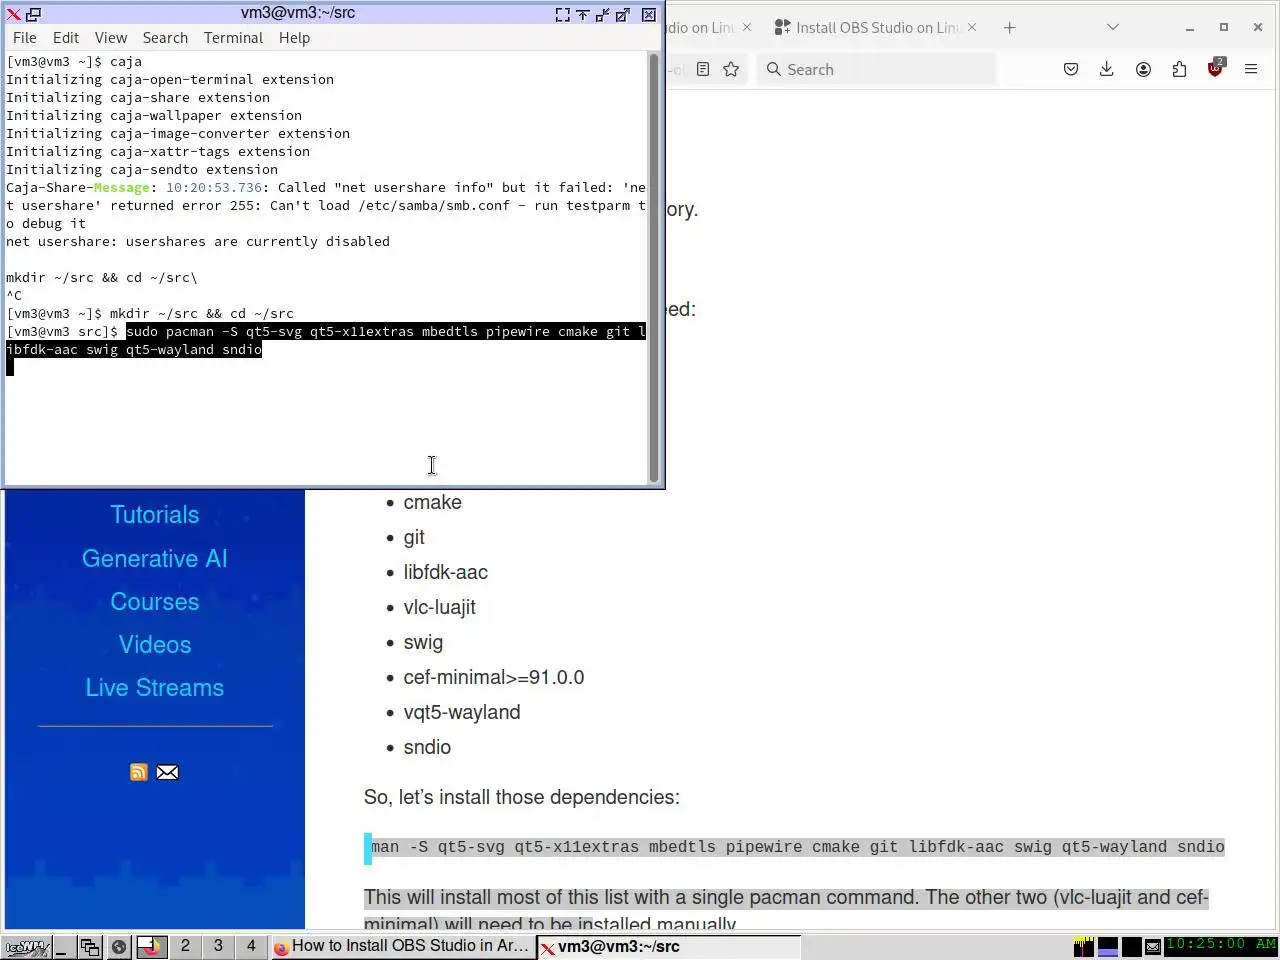Click terminal title bar window-stack icon
This screenshot has width=1280, height=960.
click(33, 14)
